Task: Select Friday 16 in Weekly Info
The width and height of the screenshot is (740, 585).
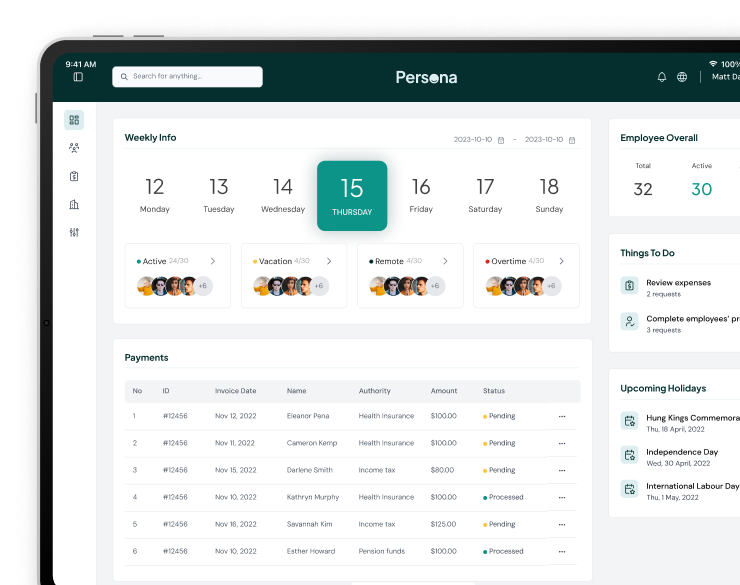Action: coord(421,195)
